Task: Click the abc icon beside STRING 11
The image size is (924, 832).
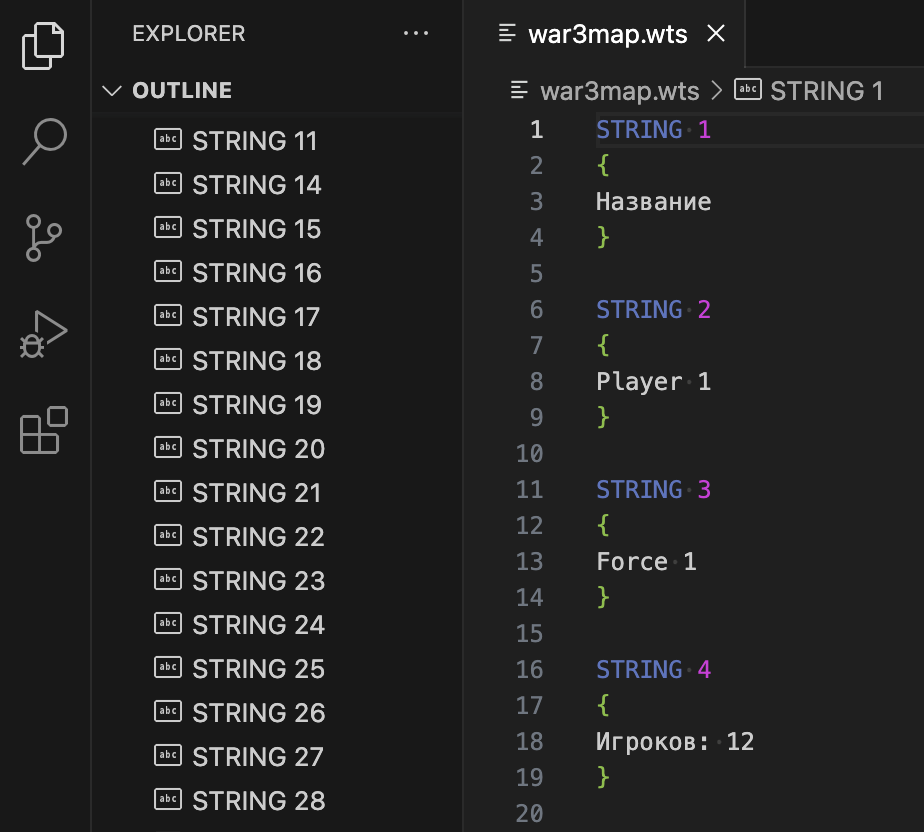Action: point(168,140)
